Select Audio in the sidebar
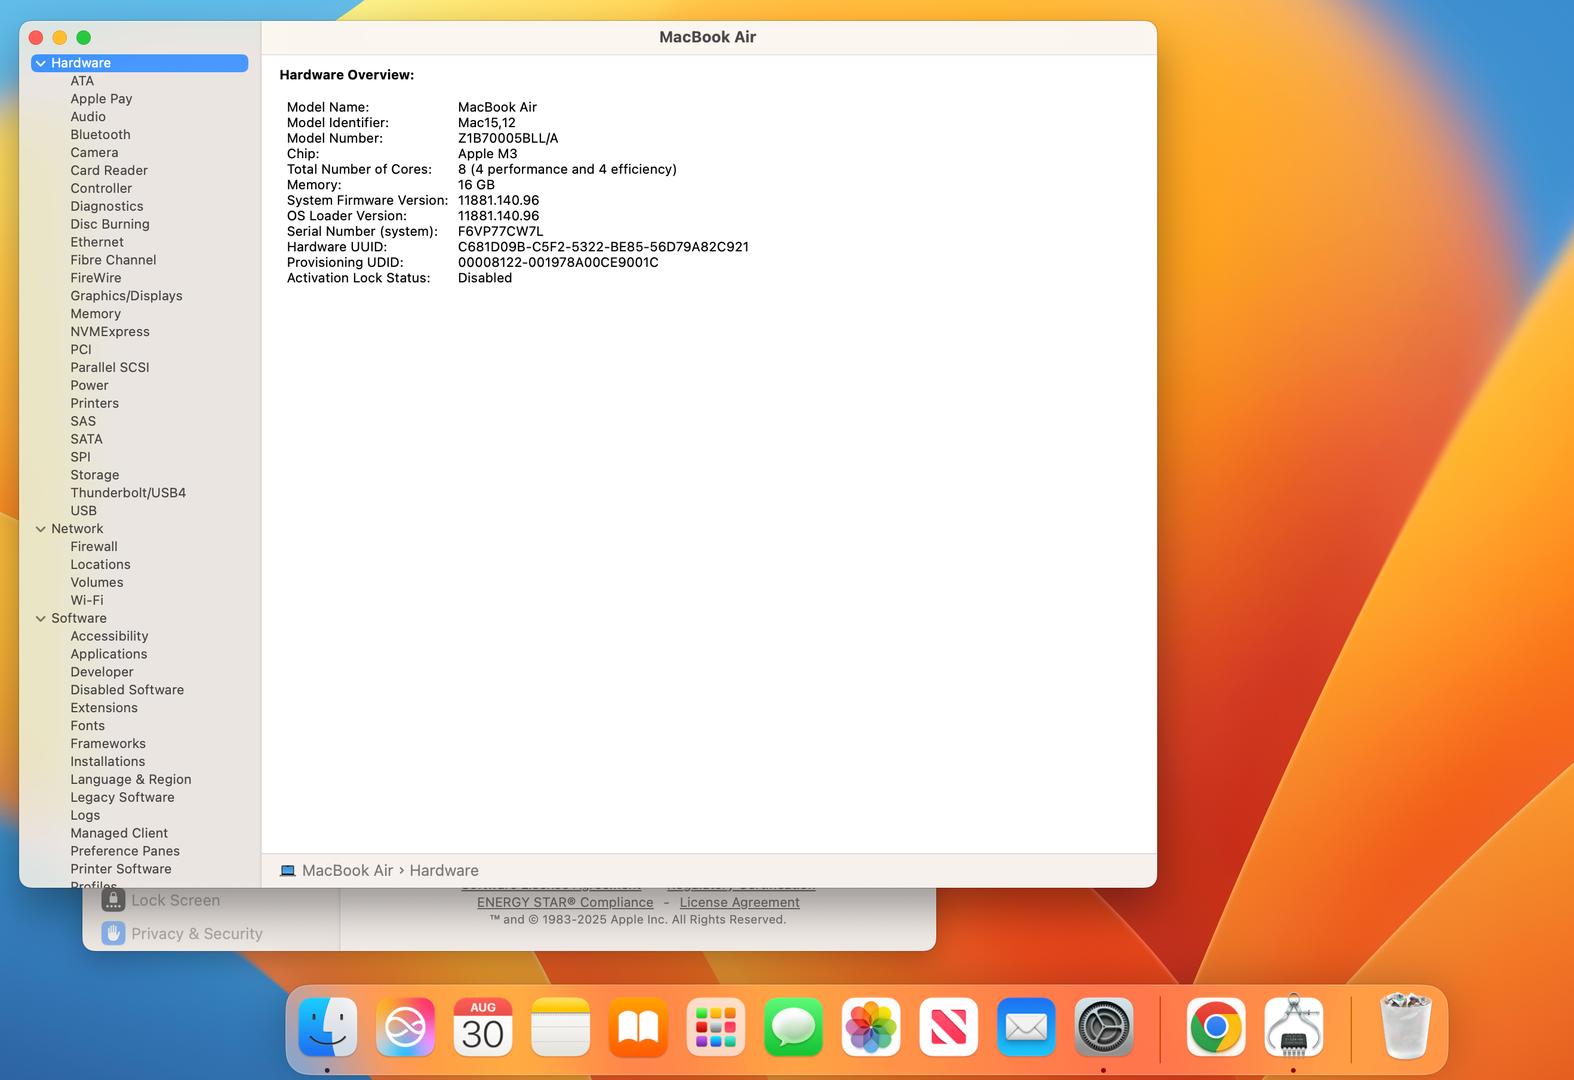Image resolution: width=1574 pixels, height=1080 pixels. coord(88,117)
